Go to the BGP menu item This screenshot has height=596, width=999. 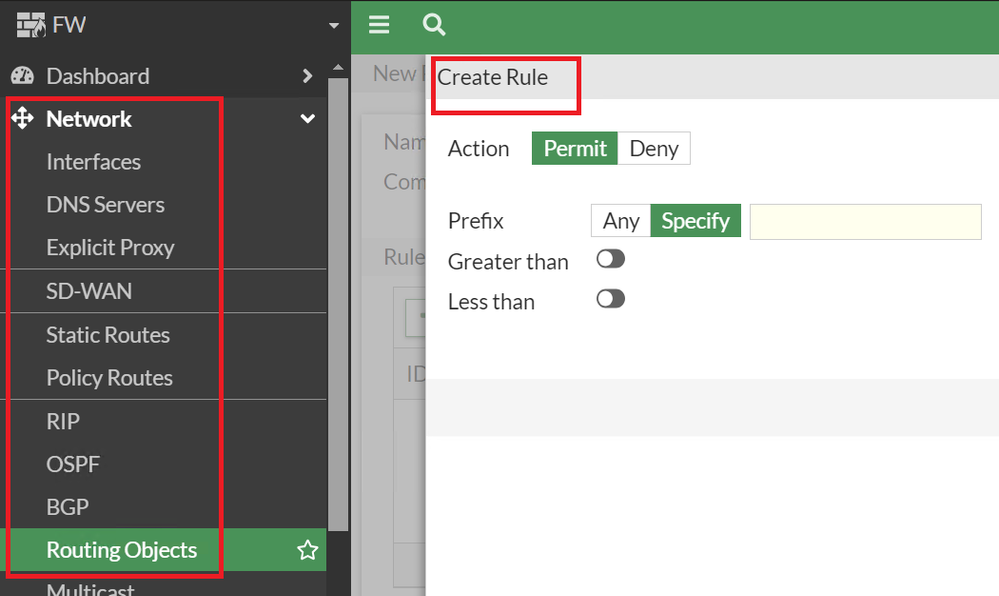(x=67, y=507)
